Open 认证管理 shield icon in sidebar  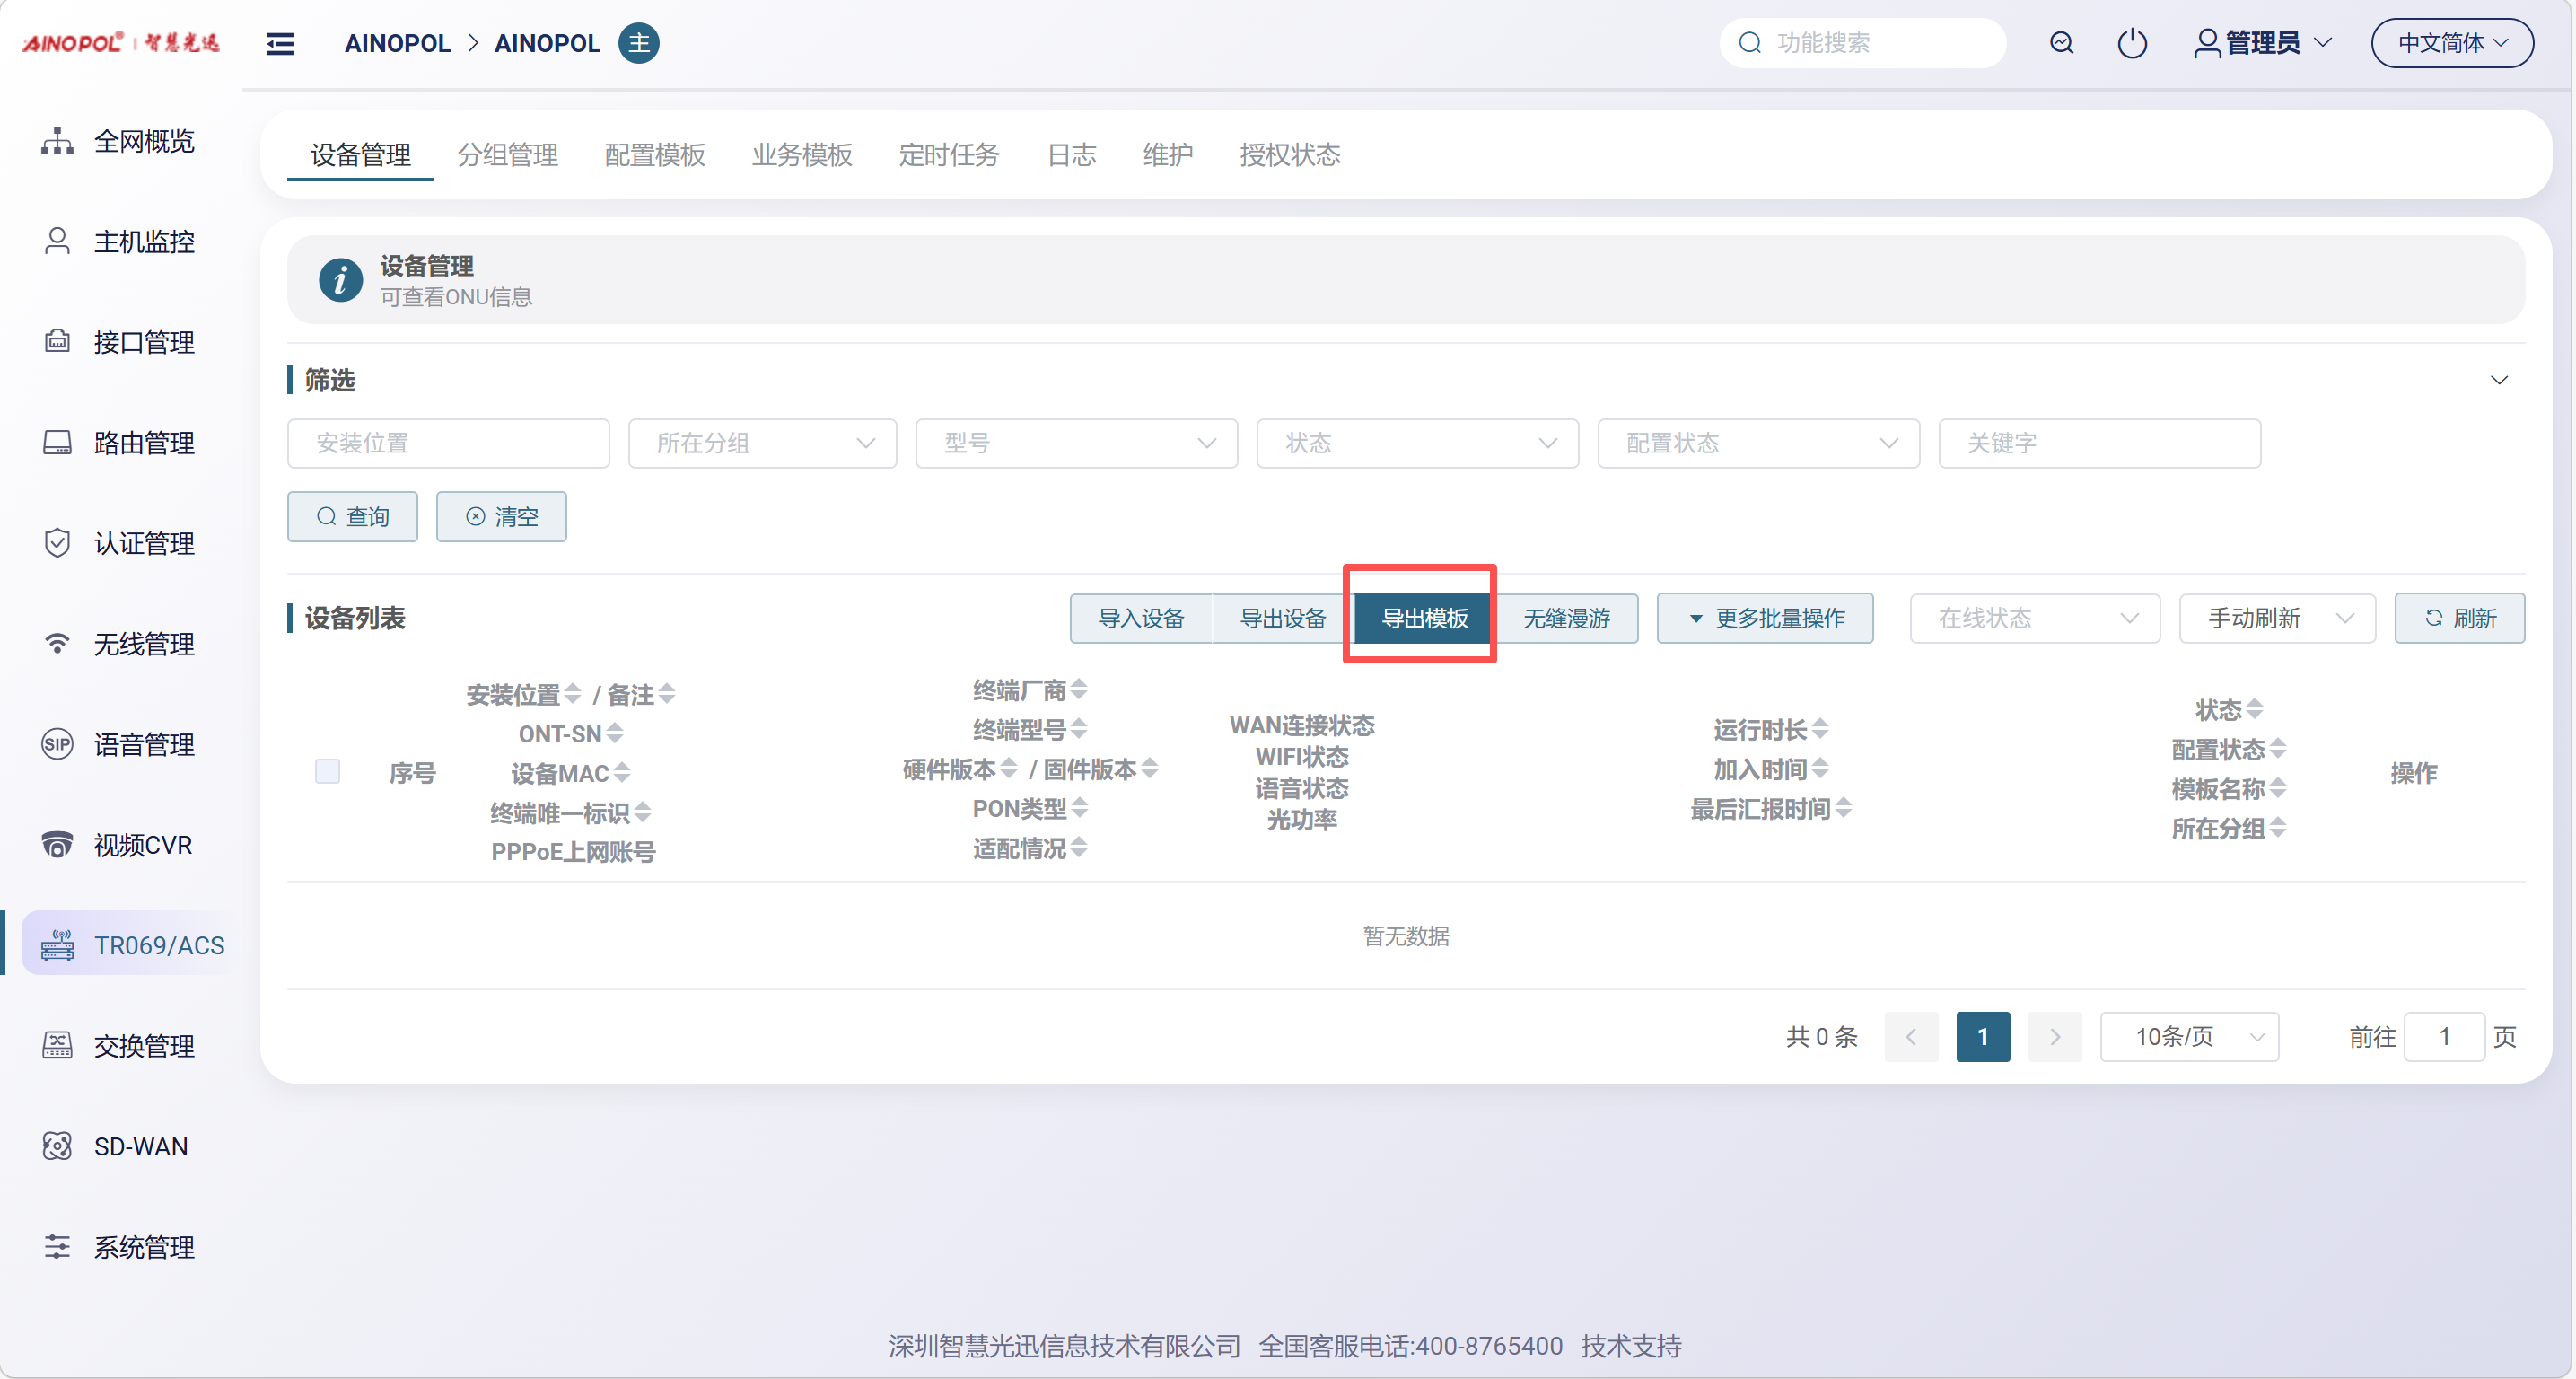click(x=57, y=543)
